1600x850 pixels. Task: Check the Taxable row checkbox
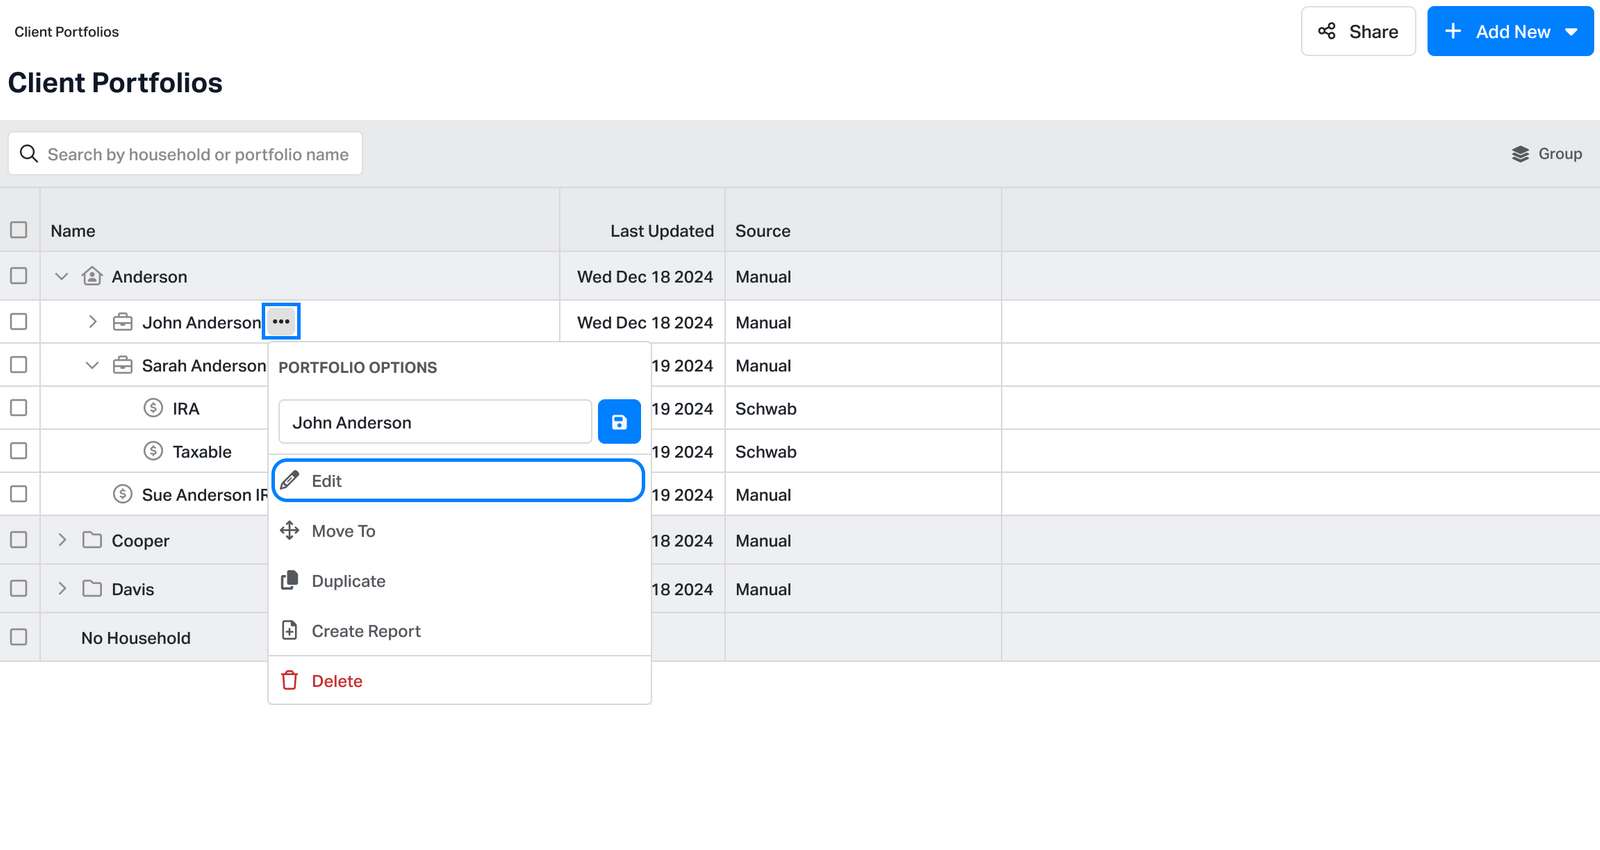point(19,451)
